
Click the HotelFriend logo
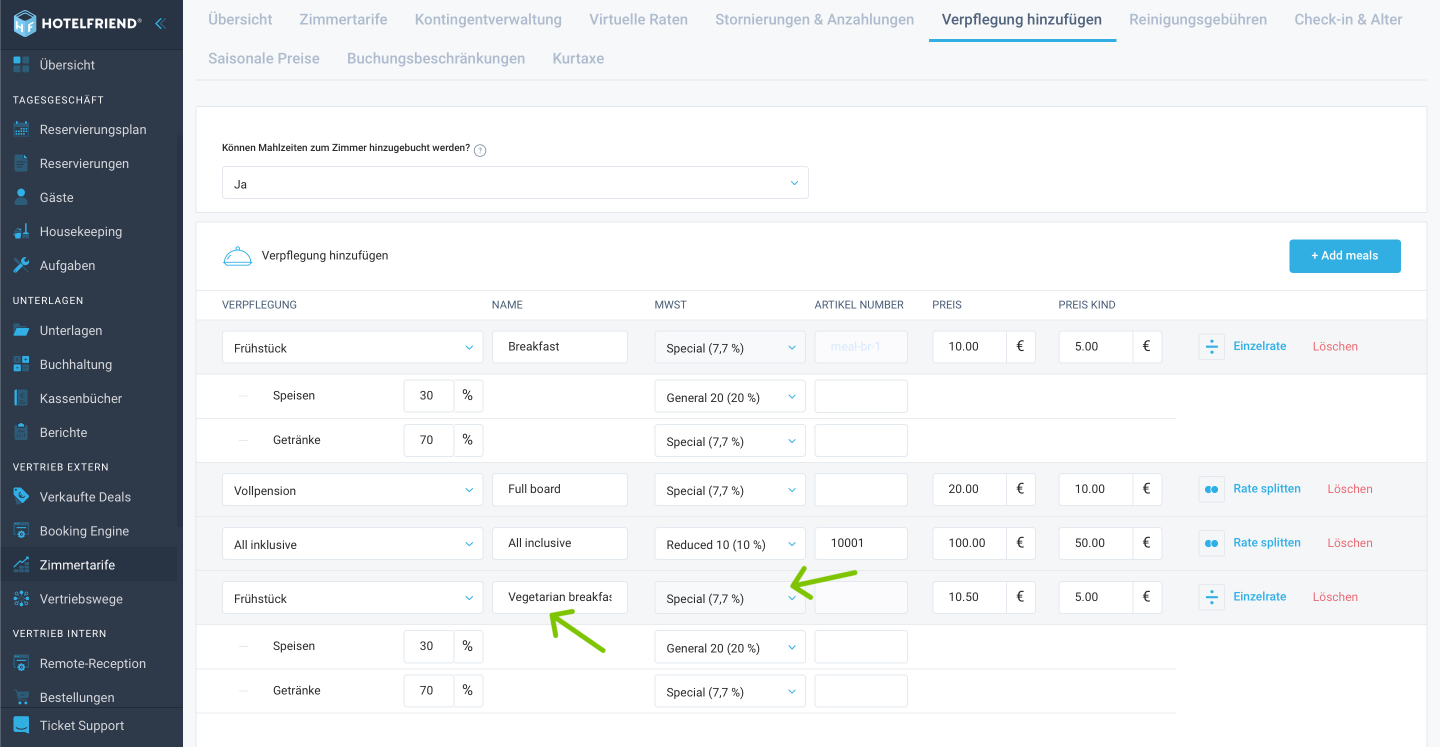77,22
